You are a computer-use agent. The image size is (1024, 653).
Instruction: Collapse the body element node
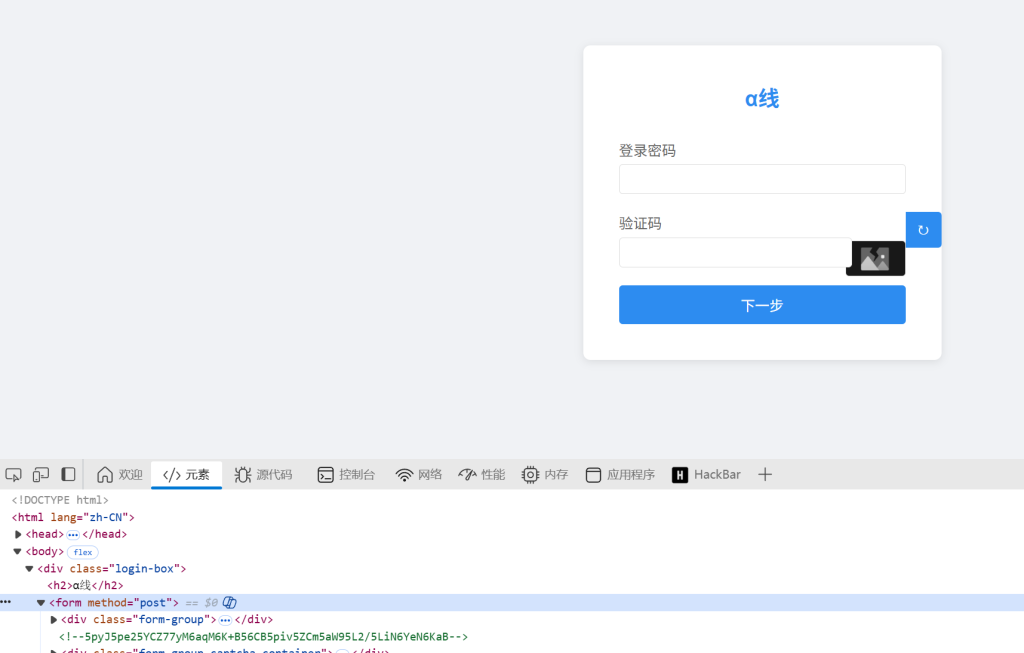(18, 552)
